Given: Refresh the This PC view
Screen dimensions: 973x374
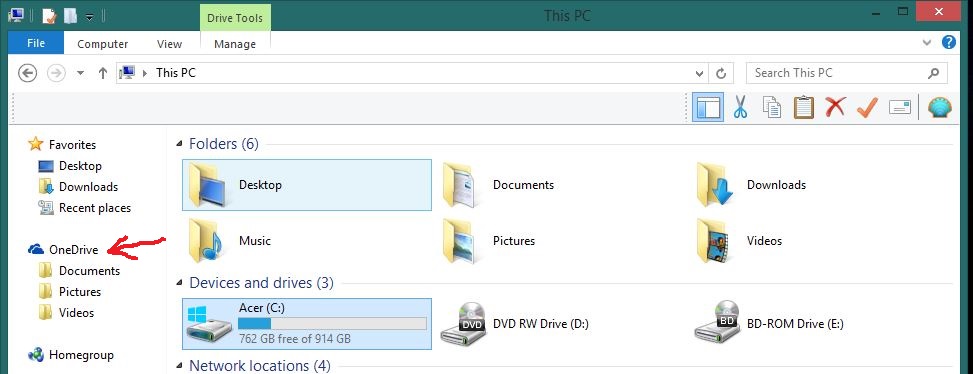Looking at the screenshot, I should pos(720,73).
